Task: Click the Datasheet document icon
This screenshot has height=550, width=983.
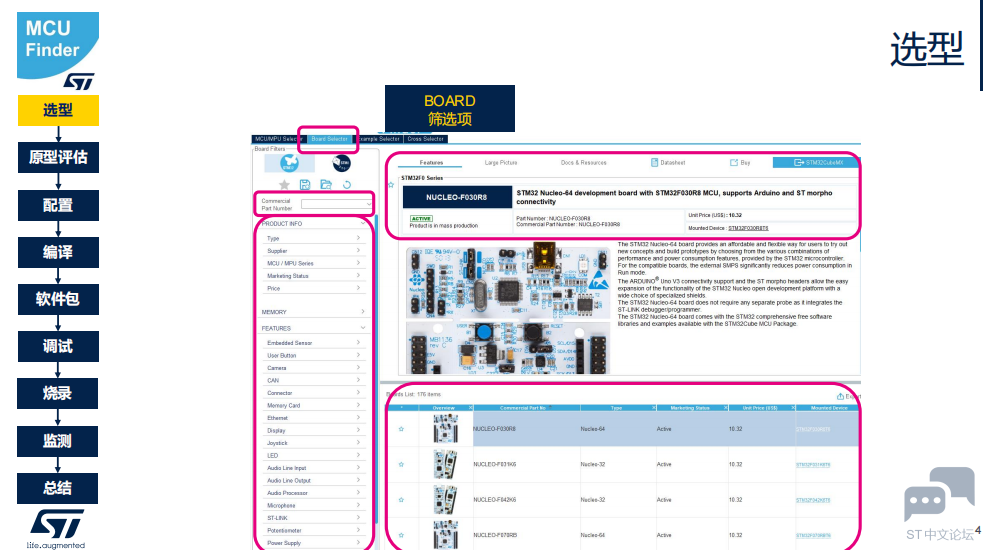Action: (x=654, y=162)
